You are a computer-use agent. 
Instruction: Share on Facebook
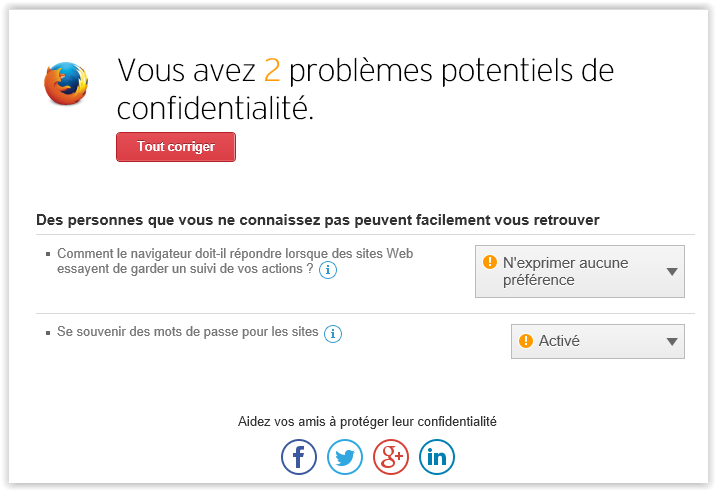299,458
